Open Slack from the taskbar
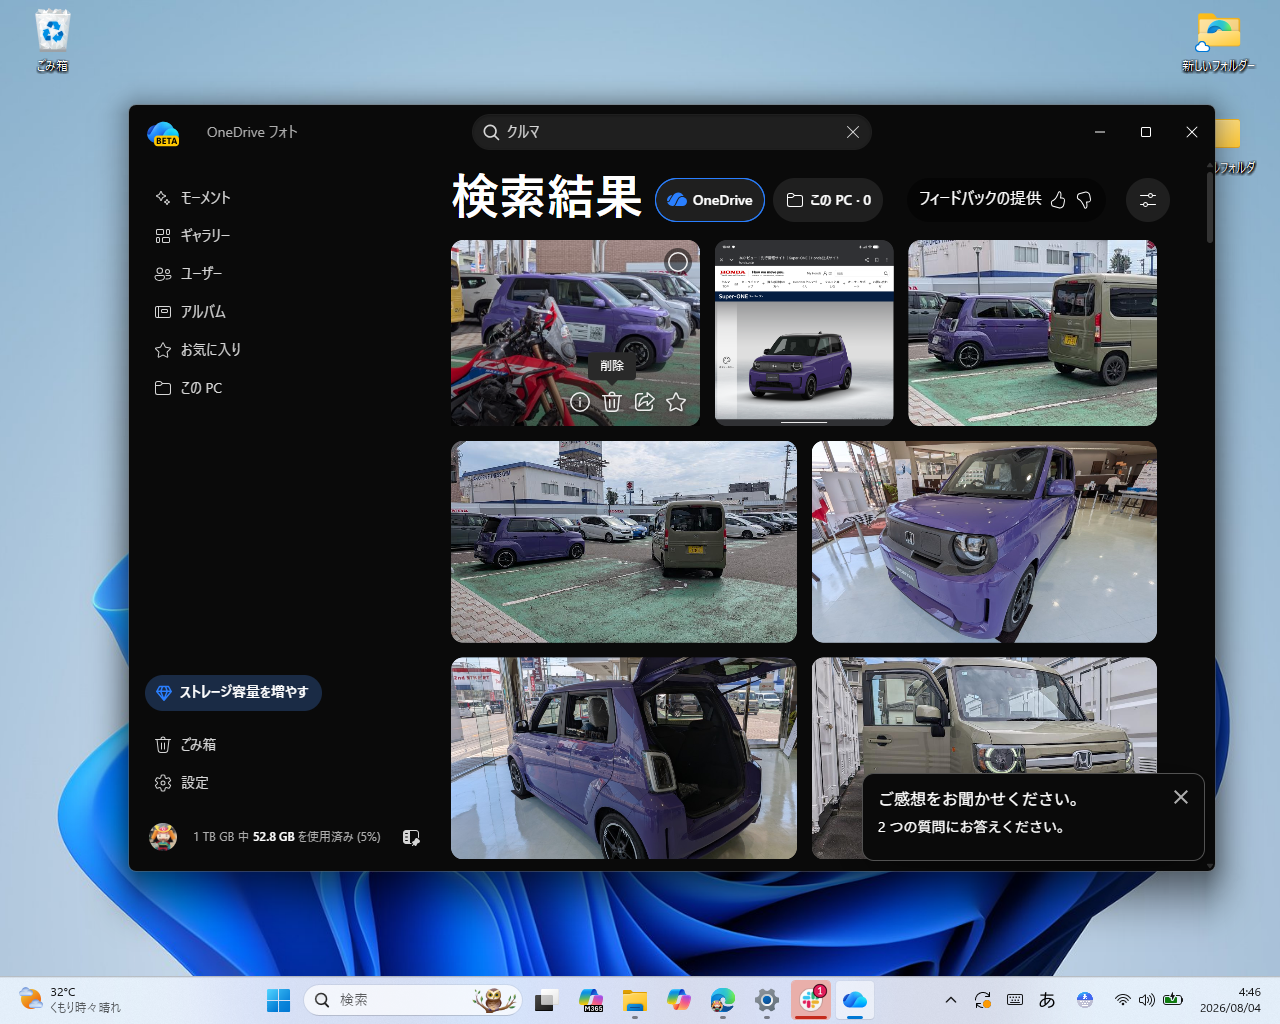Screen dimensions: 1280x1024 pos(811,1000)
